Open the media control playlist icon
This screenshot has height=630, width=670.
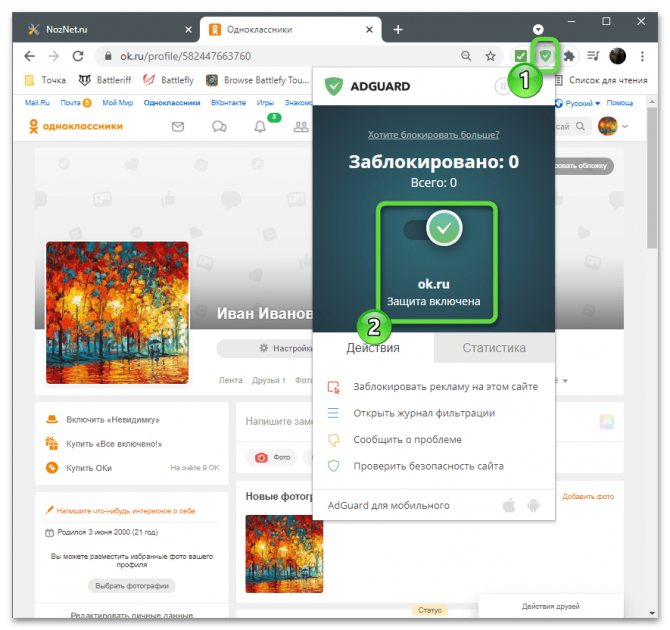click(593, 56)
